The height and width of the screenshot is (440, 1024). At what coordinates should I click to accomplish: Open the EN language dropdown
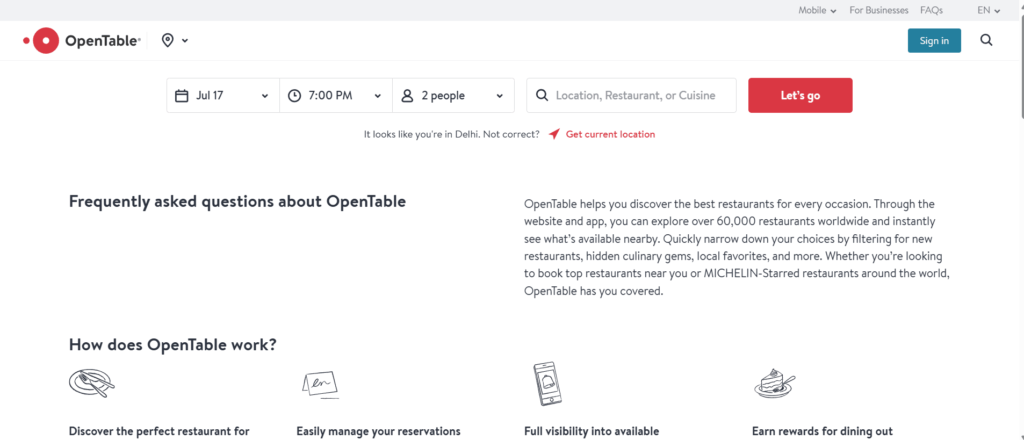click(x=989, y=10)
